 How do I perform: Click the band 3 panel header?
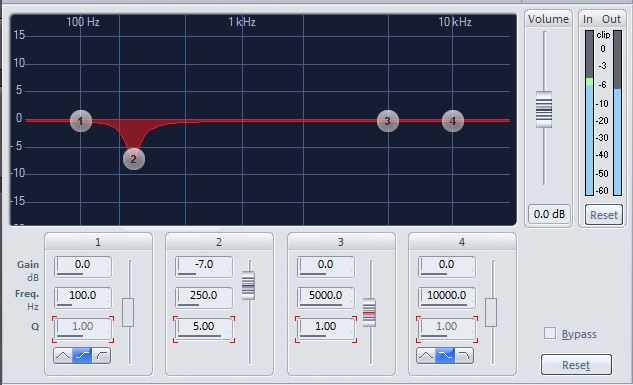click(341, 242)
